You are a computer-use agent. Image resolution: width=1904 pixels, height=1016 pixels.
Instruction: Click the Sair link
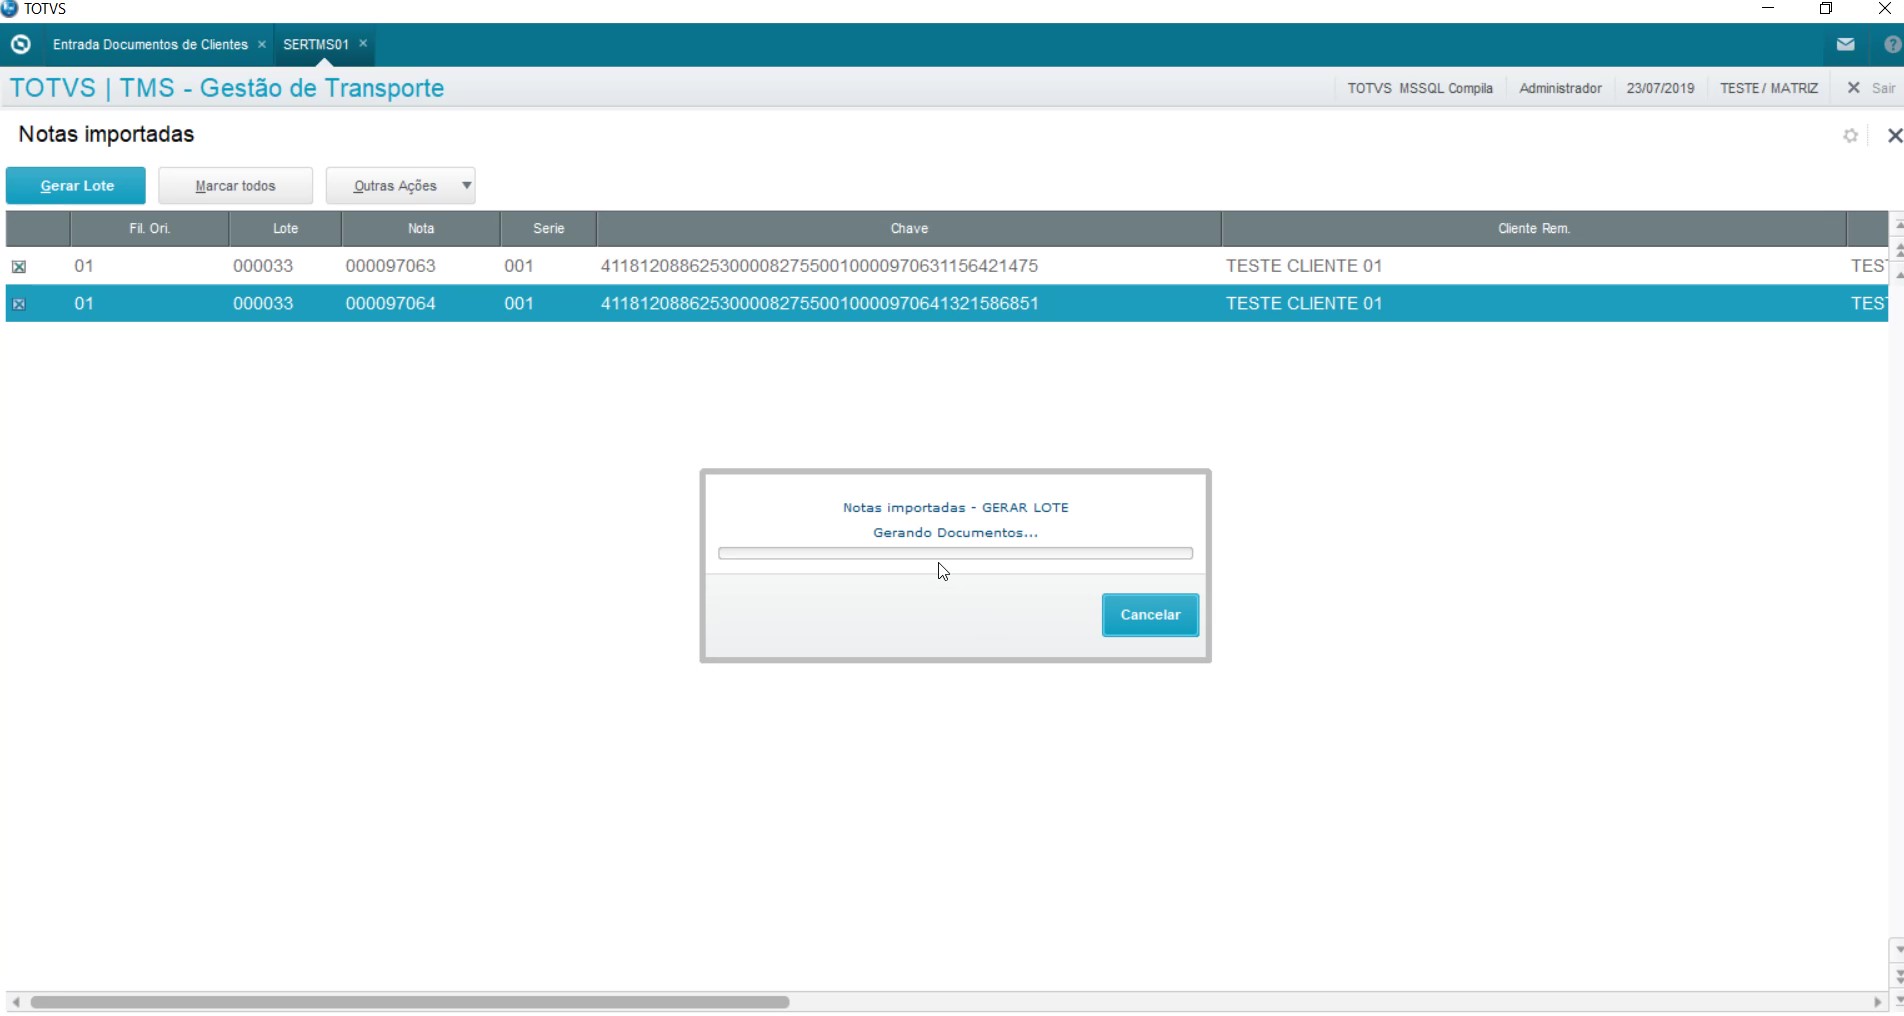pyautogui.click(x=1884, y=88)
